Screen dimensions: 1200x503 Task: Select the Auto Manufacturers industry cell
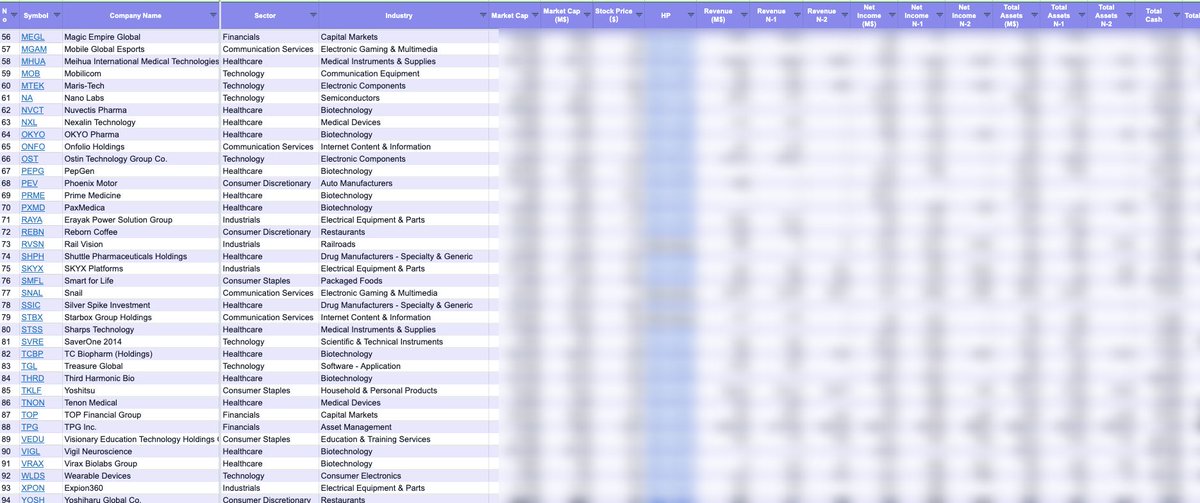click(x=402, y=183)
